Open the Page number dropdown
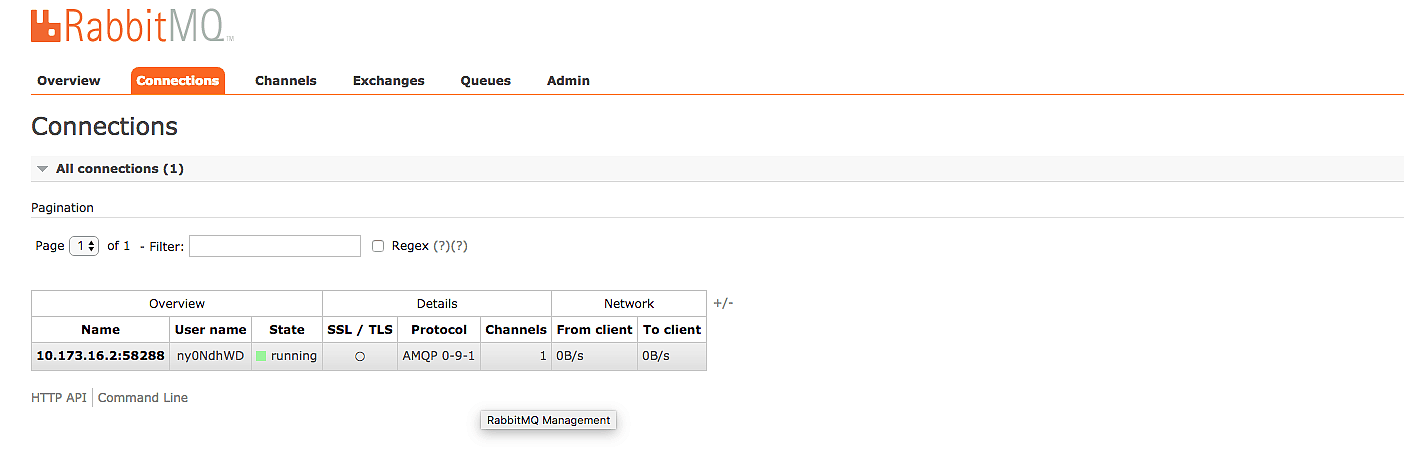1404x462 pixels. point(84,246)
